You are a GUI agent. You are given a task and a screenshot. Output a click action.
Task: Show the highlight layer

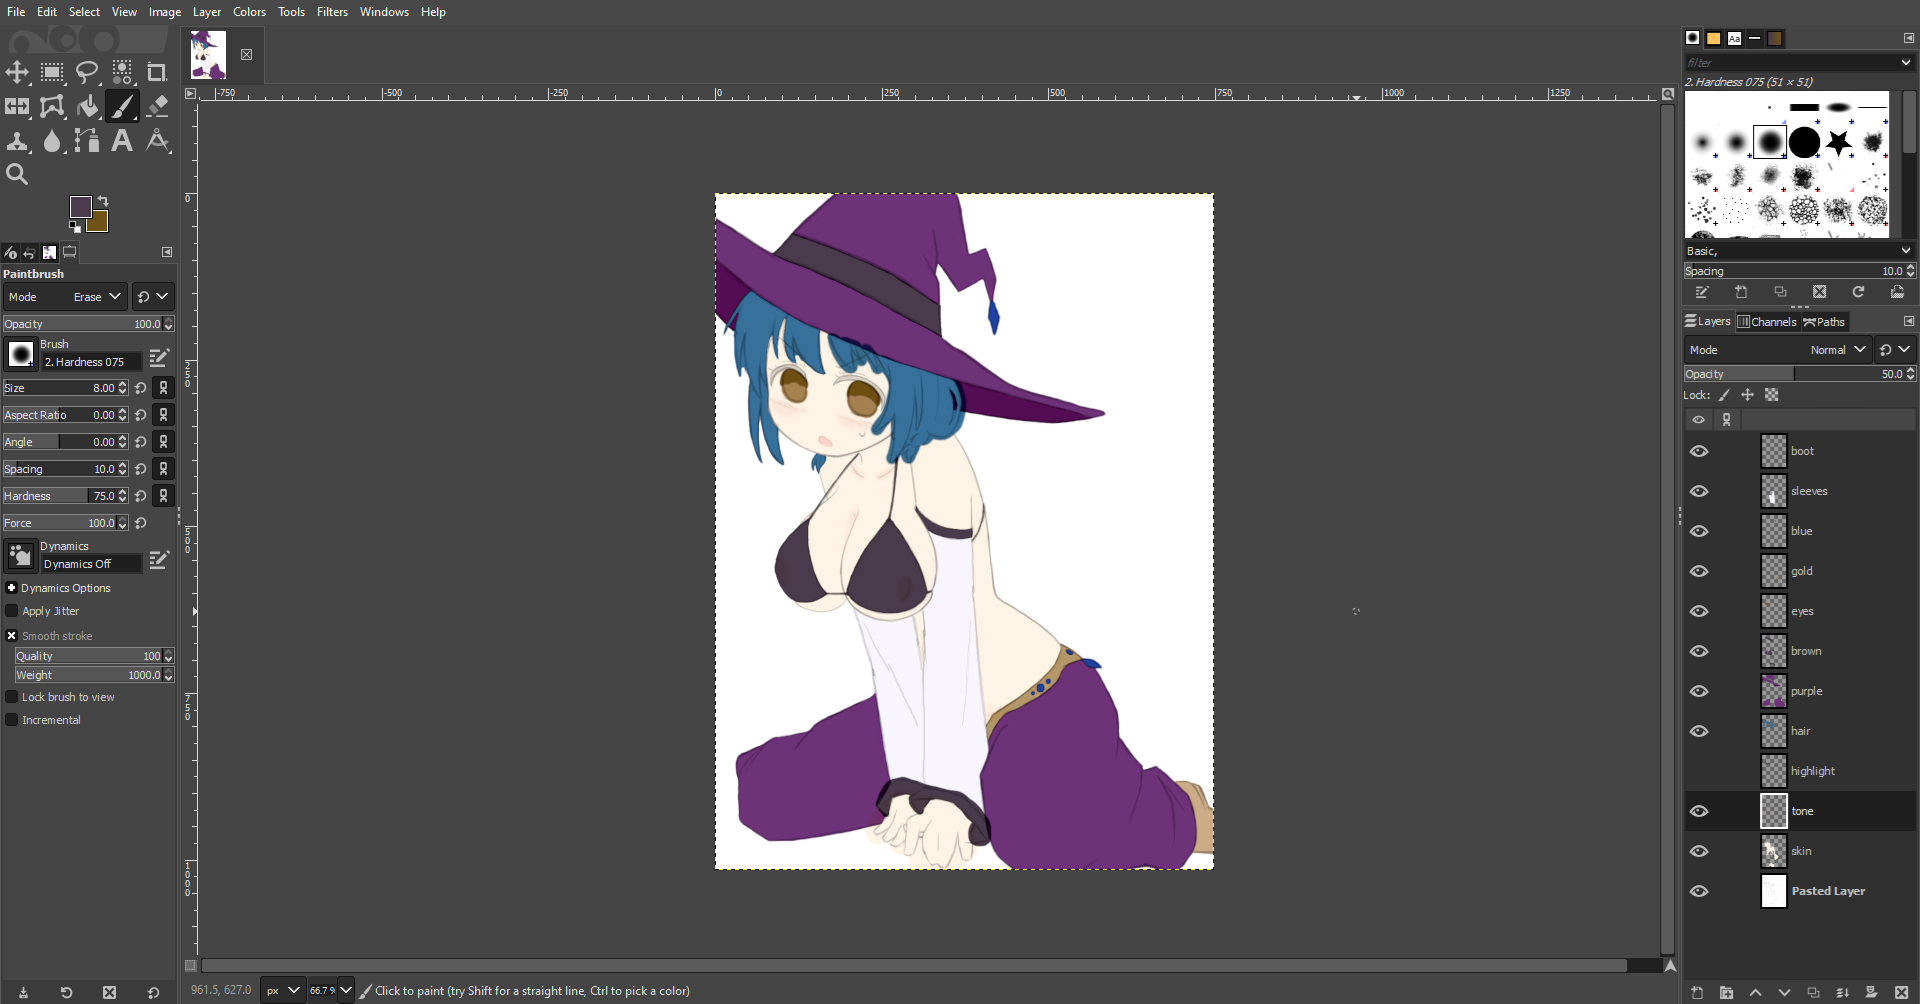pyautogui.click(x=1699, y=771)
